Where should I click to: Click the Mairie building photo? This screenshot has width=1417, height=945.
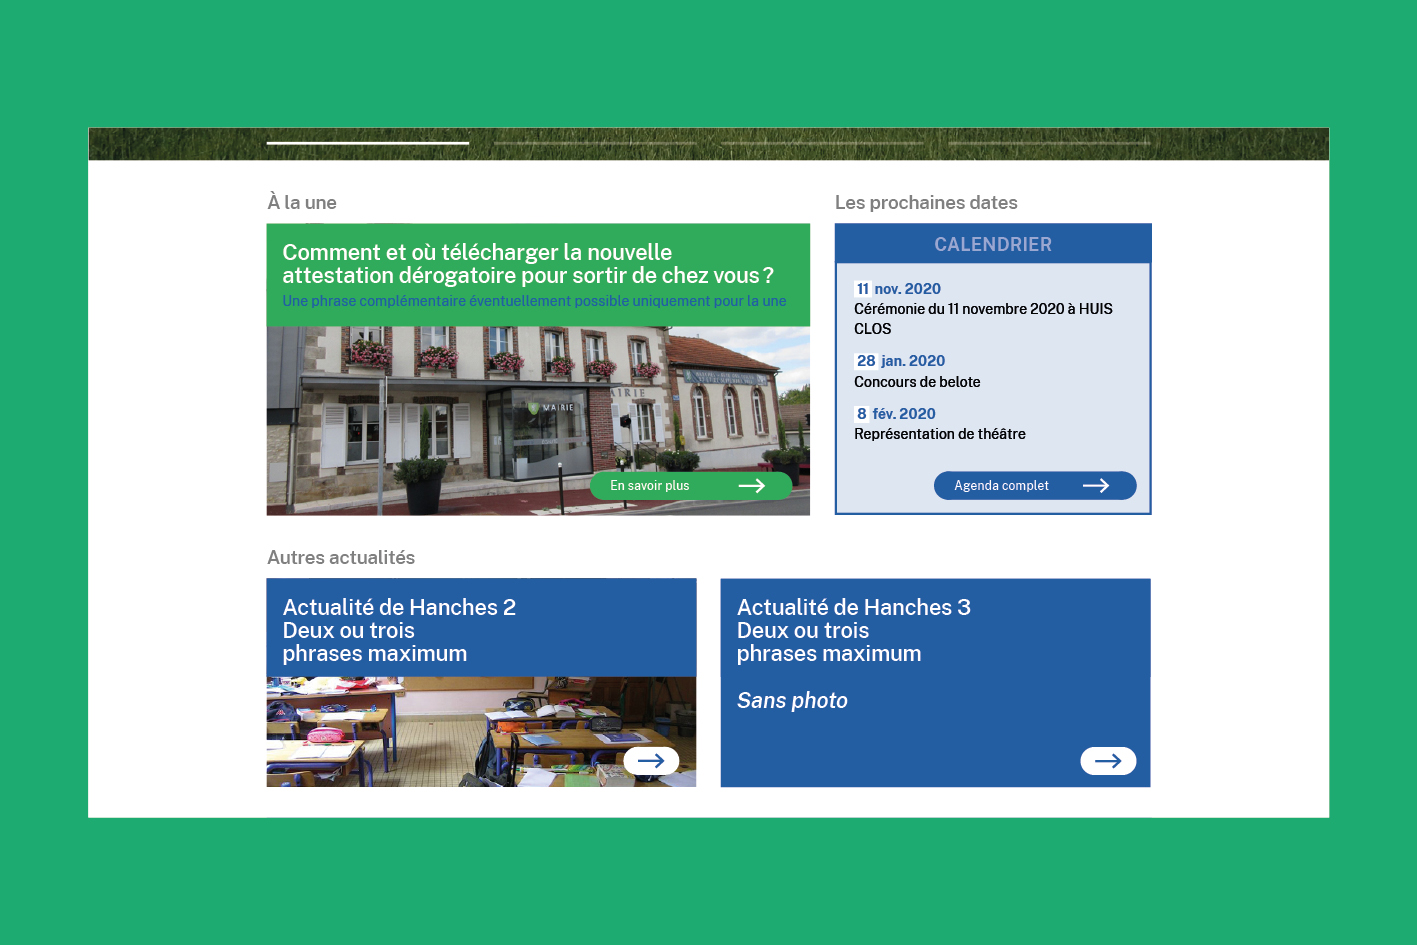538,421
